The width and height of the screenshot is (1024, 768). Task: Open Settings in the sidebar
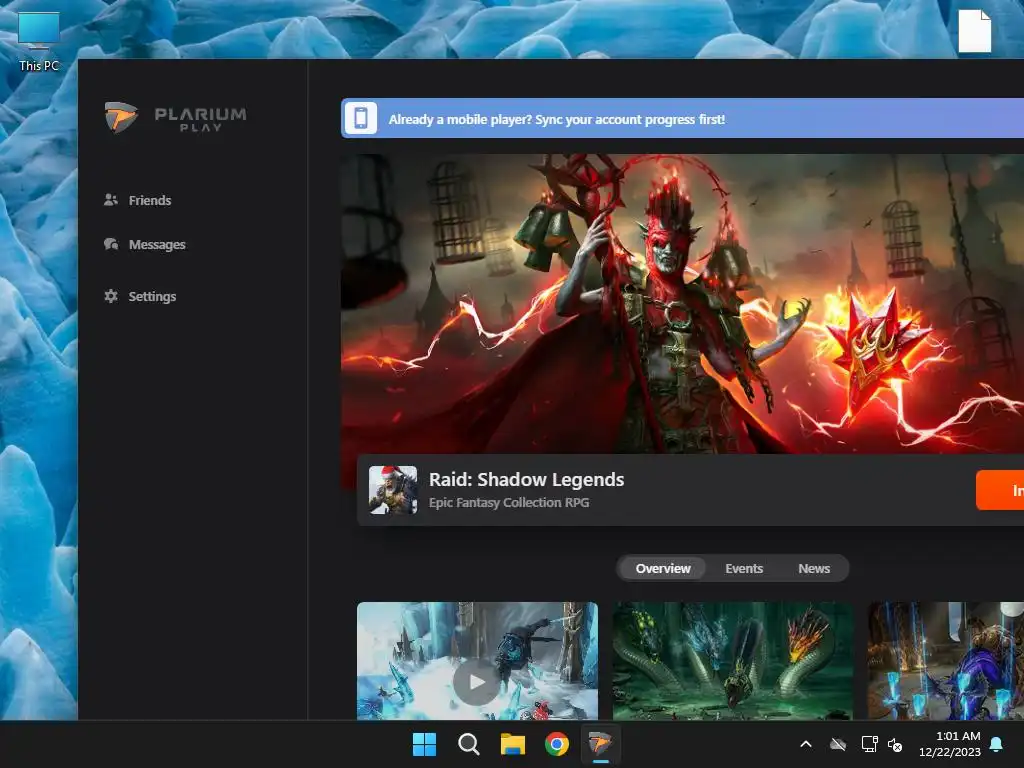[x=140, y=296]
